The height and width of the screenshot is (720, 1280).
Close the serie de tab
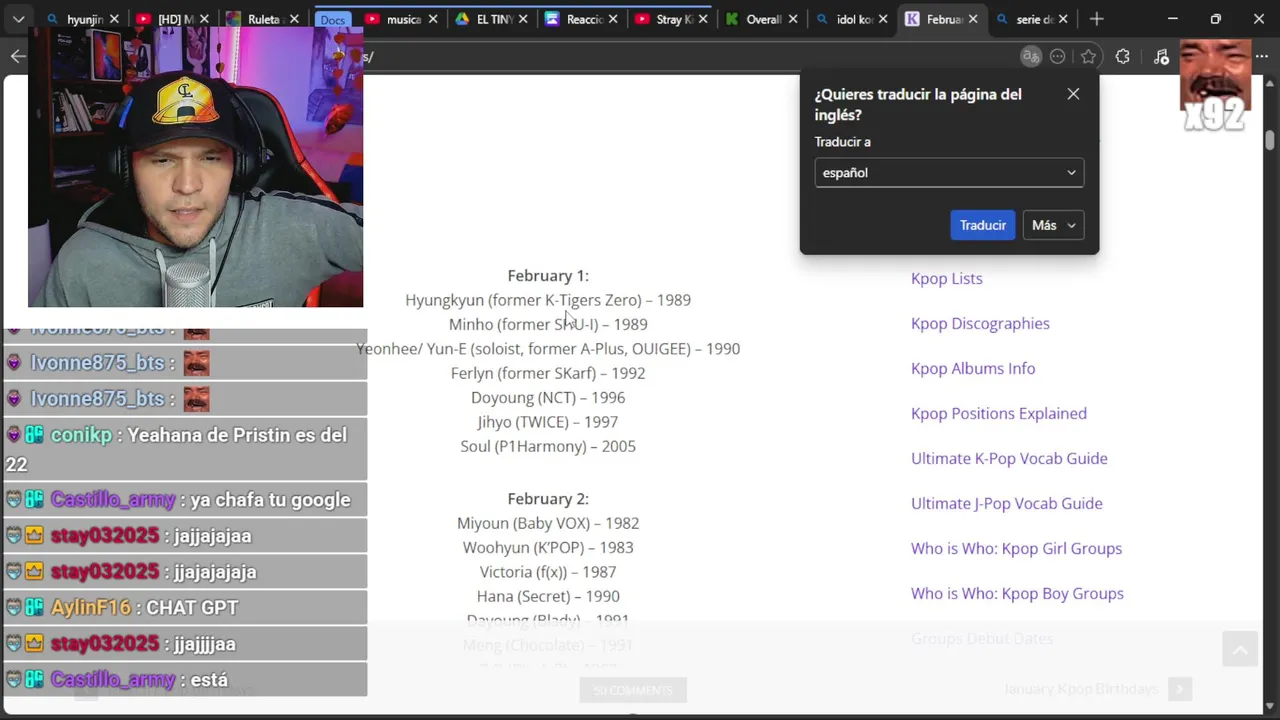(x=1063, y=19)
